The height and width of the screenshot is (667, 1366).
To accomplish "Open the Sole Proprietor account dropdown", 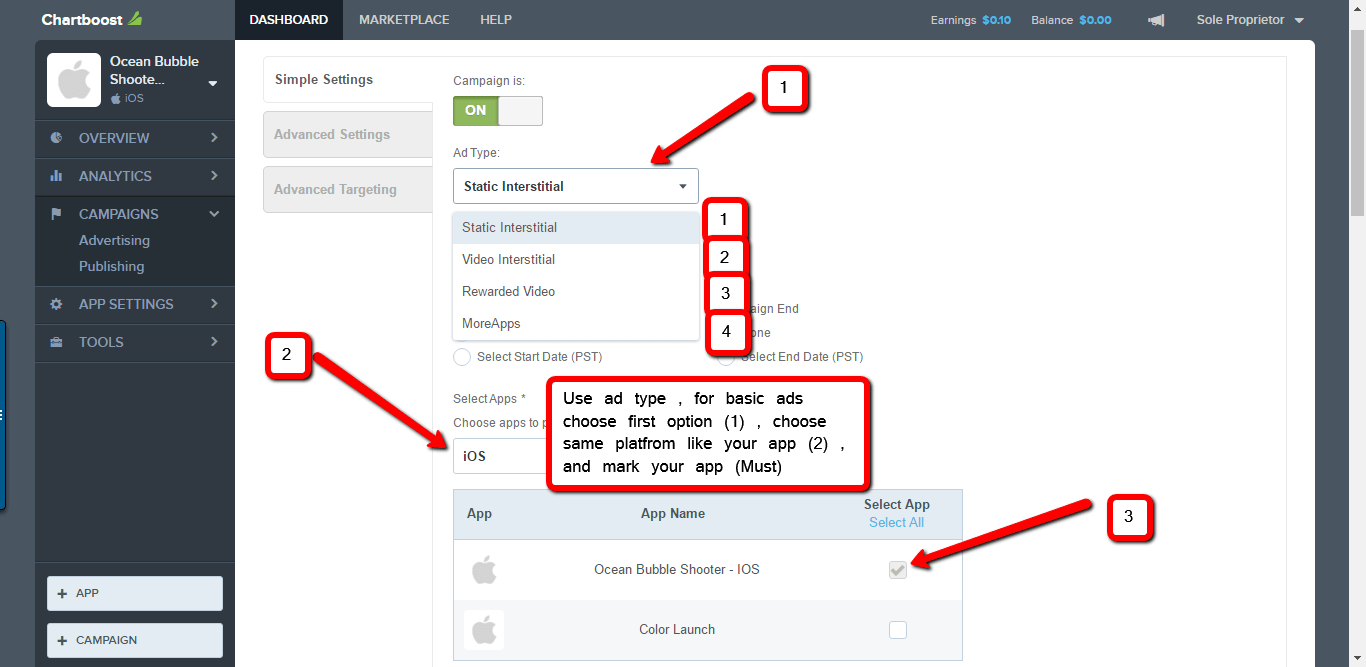I will coord(1250,20).
